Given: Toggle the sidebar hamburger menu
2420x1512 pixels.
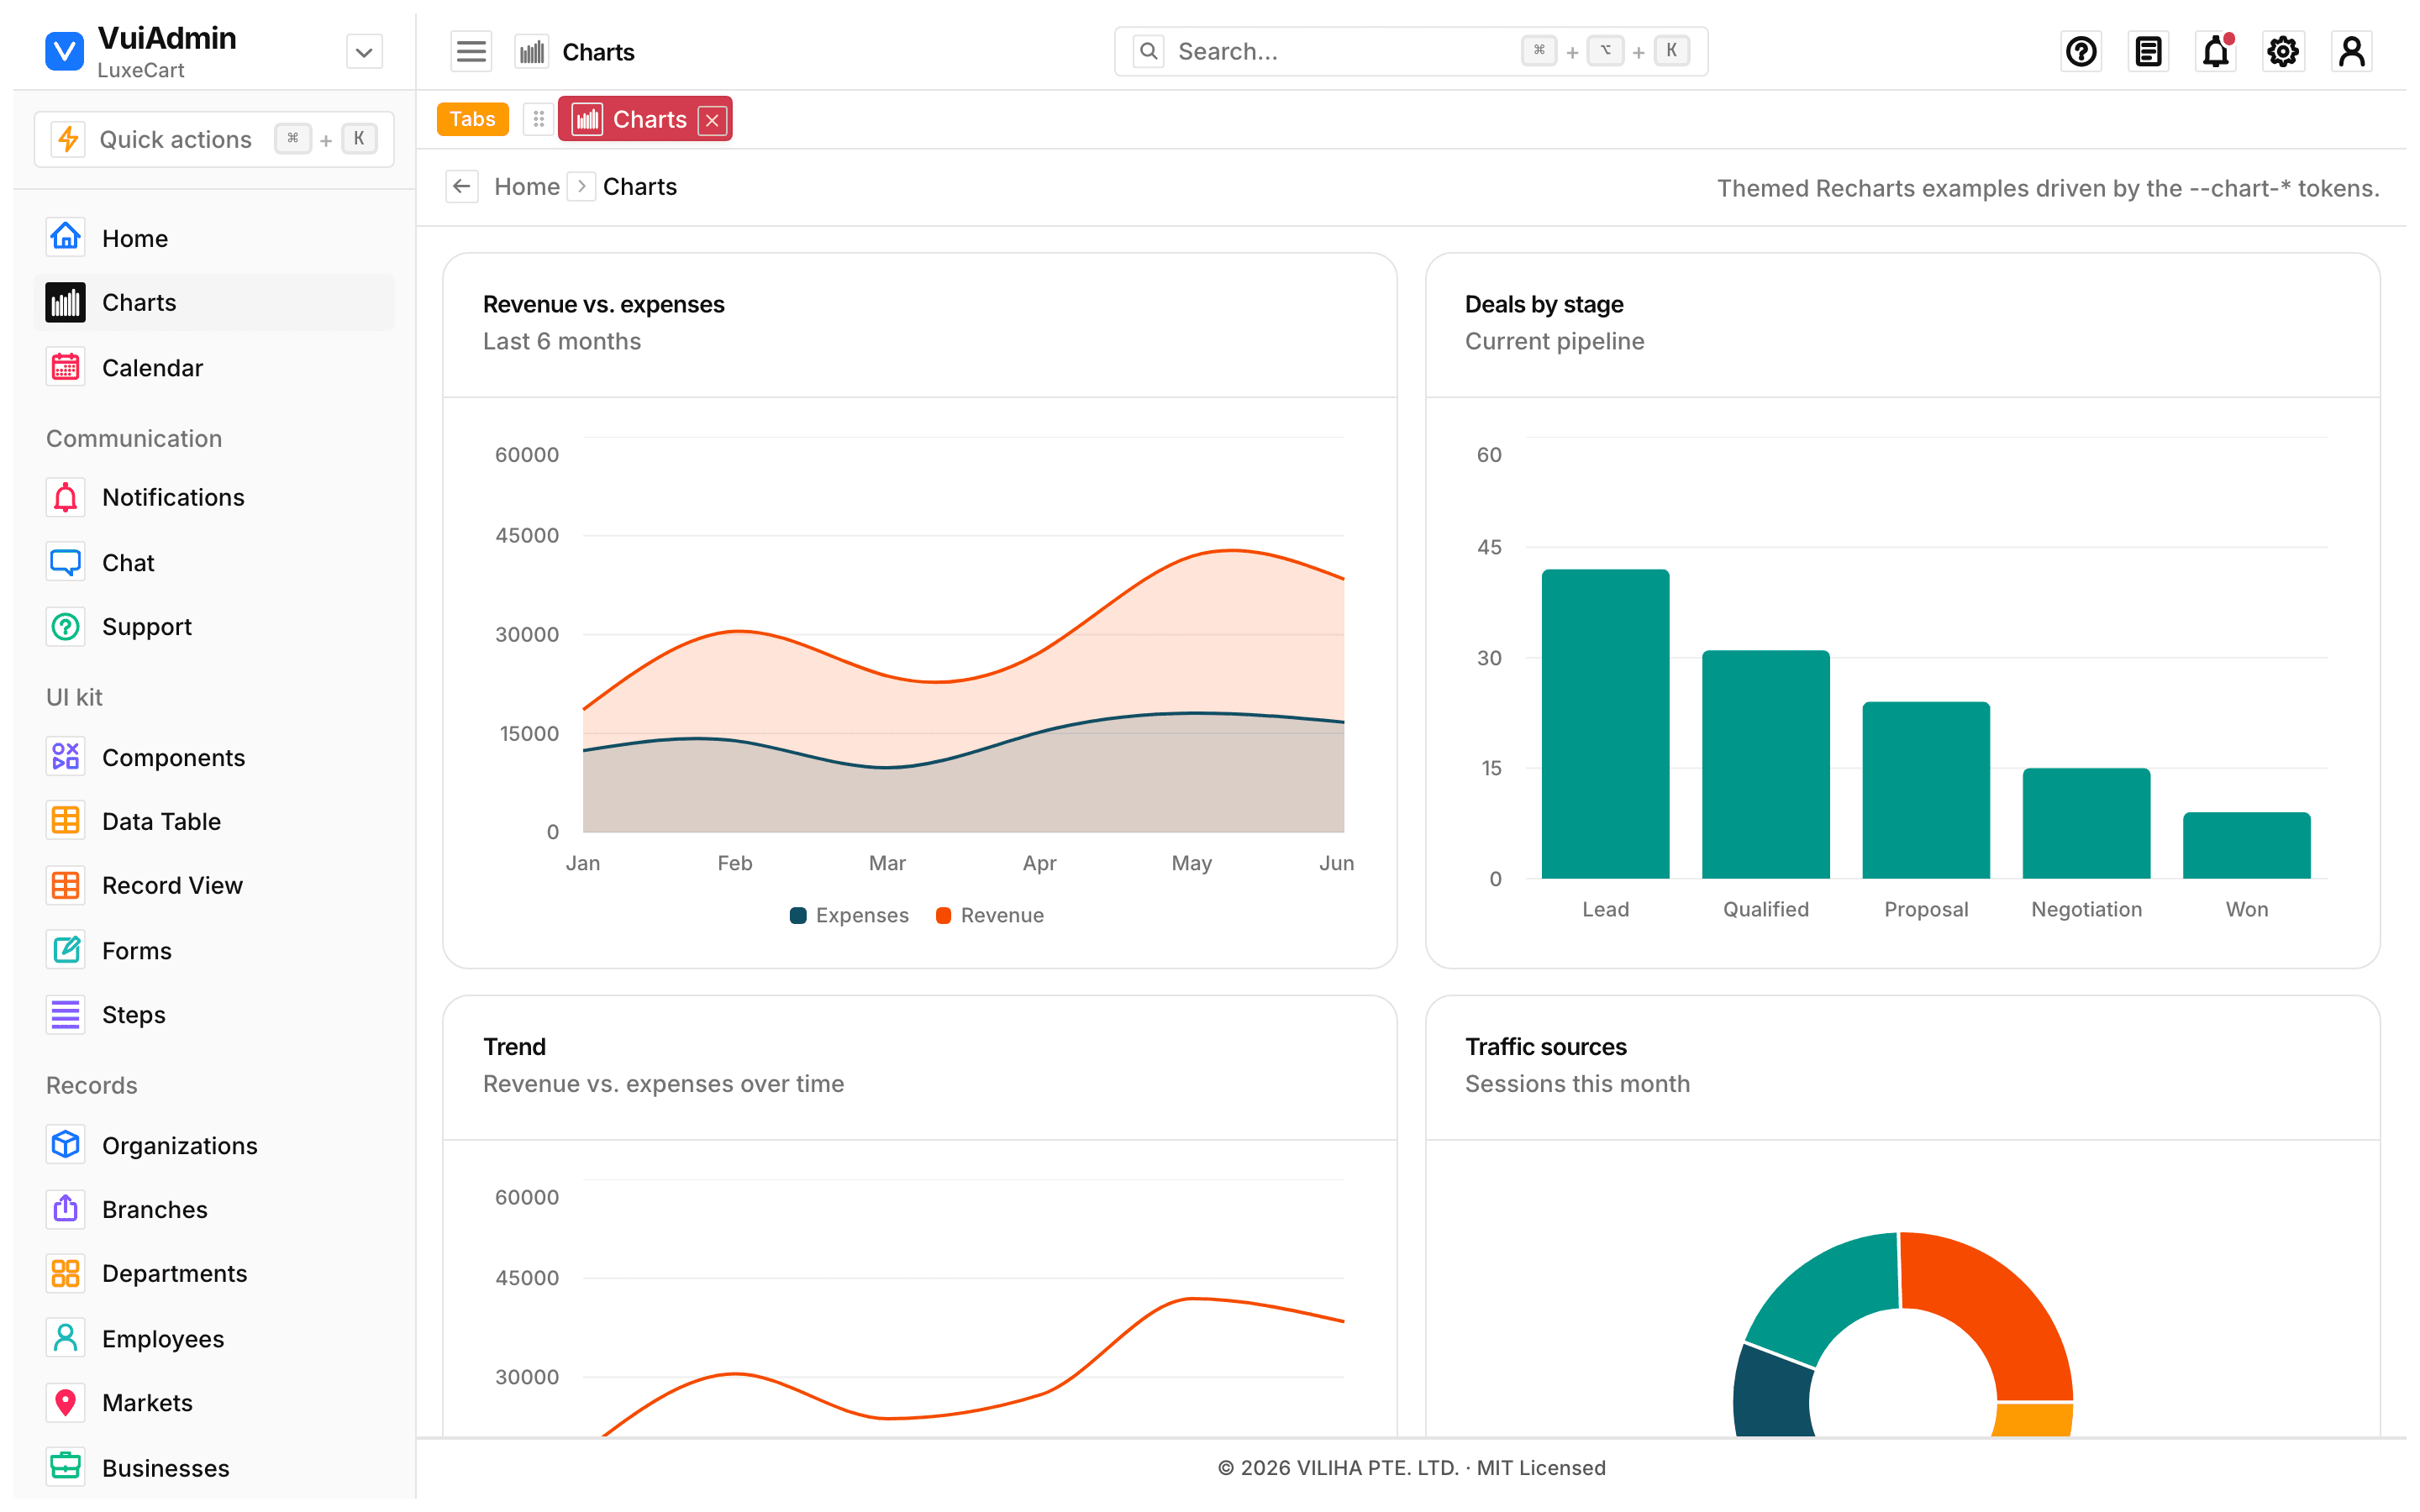Looking at the screenshot, I should [471, 51].
